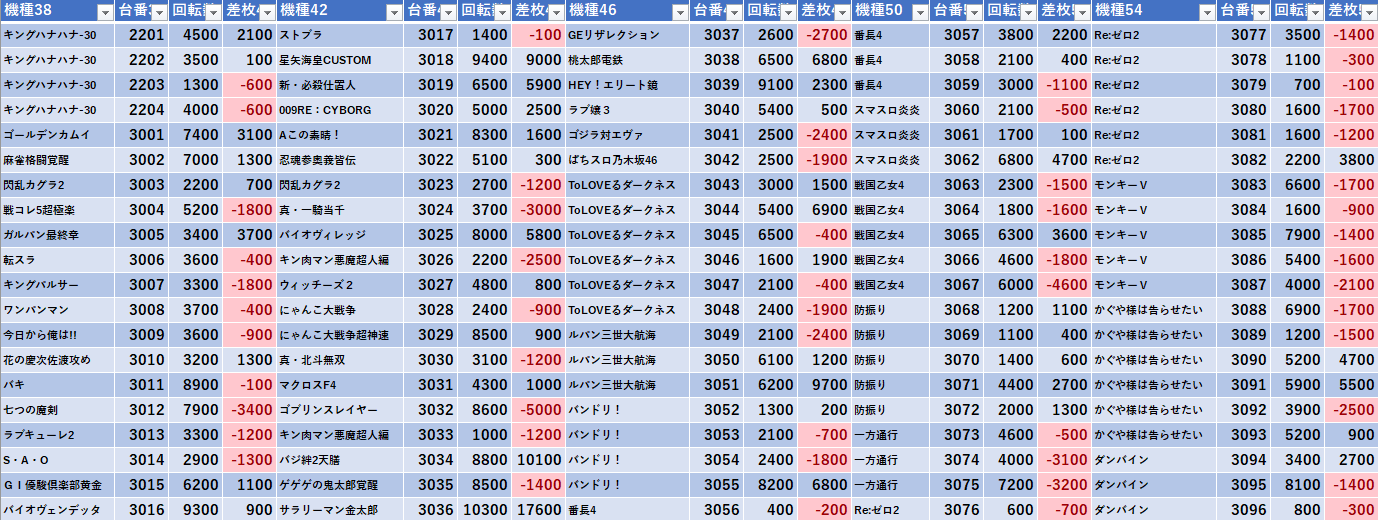
Task: Select the -5000 differential cell
Action: pyautogui.click(x=538, y=409)
